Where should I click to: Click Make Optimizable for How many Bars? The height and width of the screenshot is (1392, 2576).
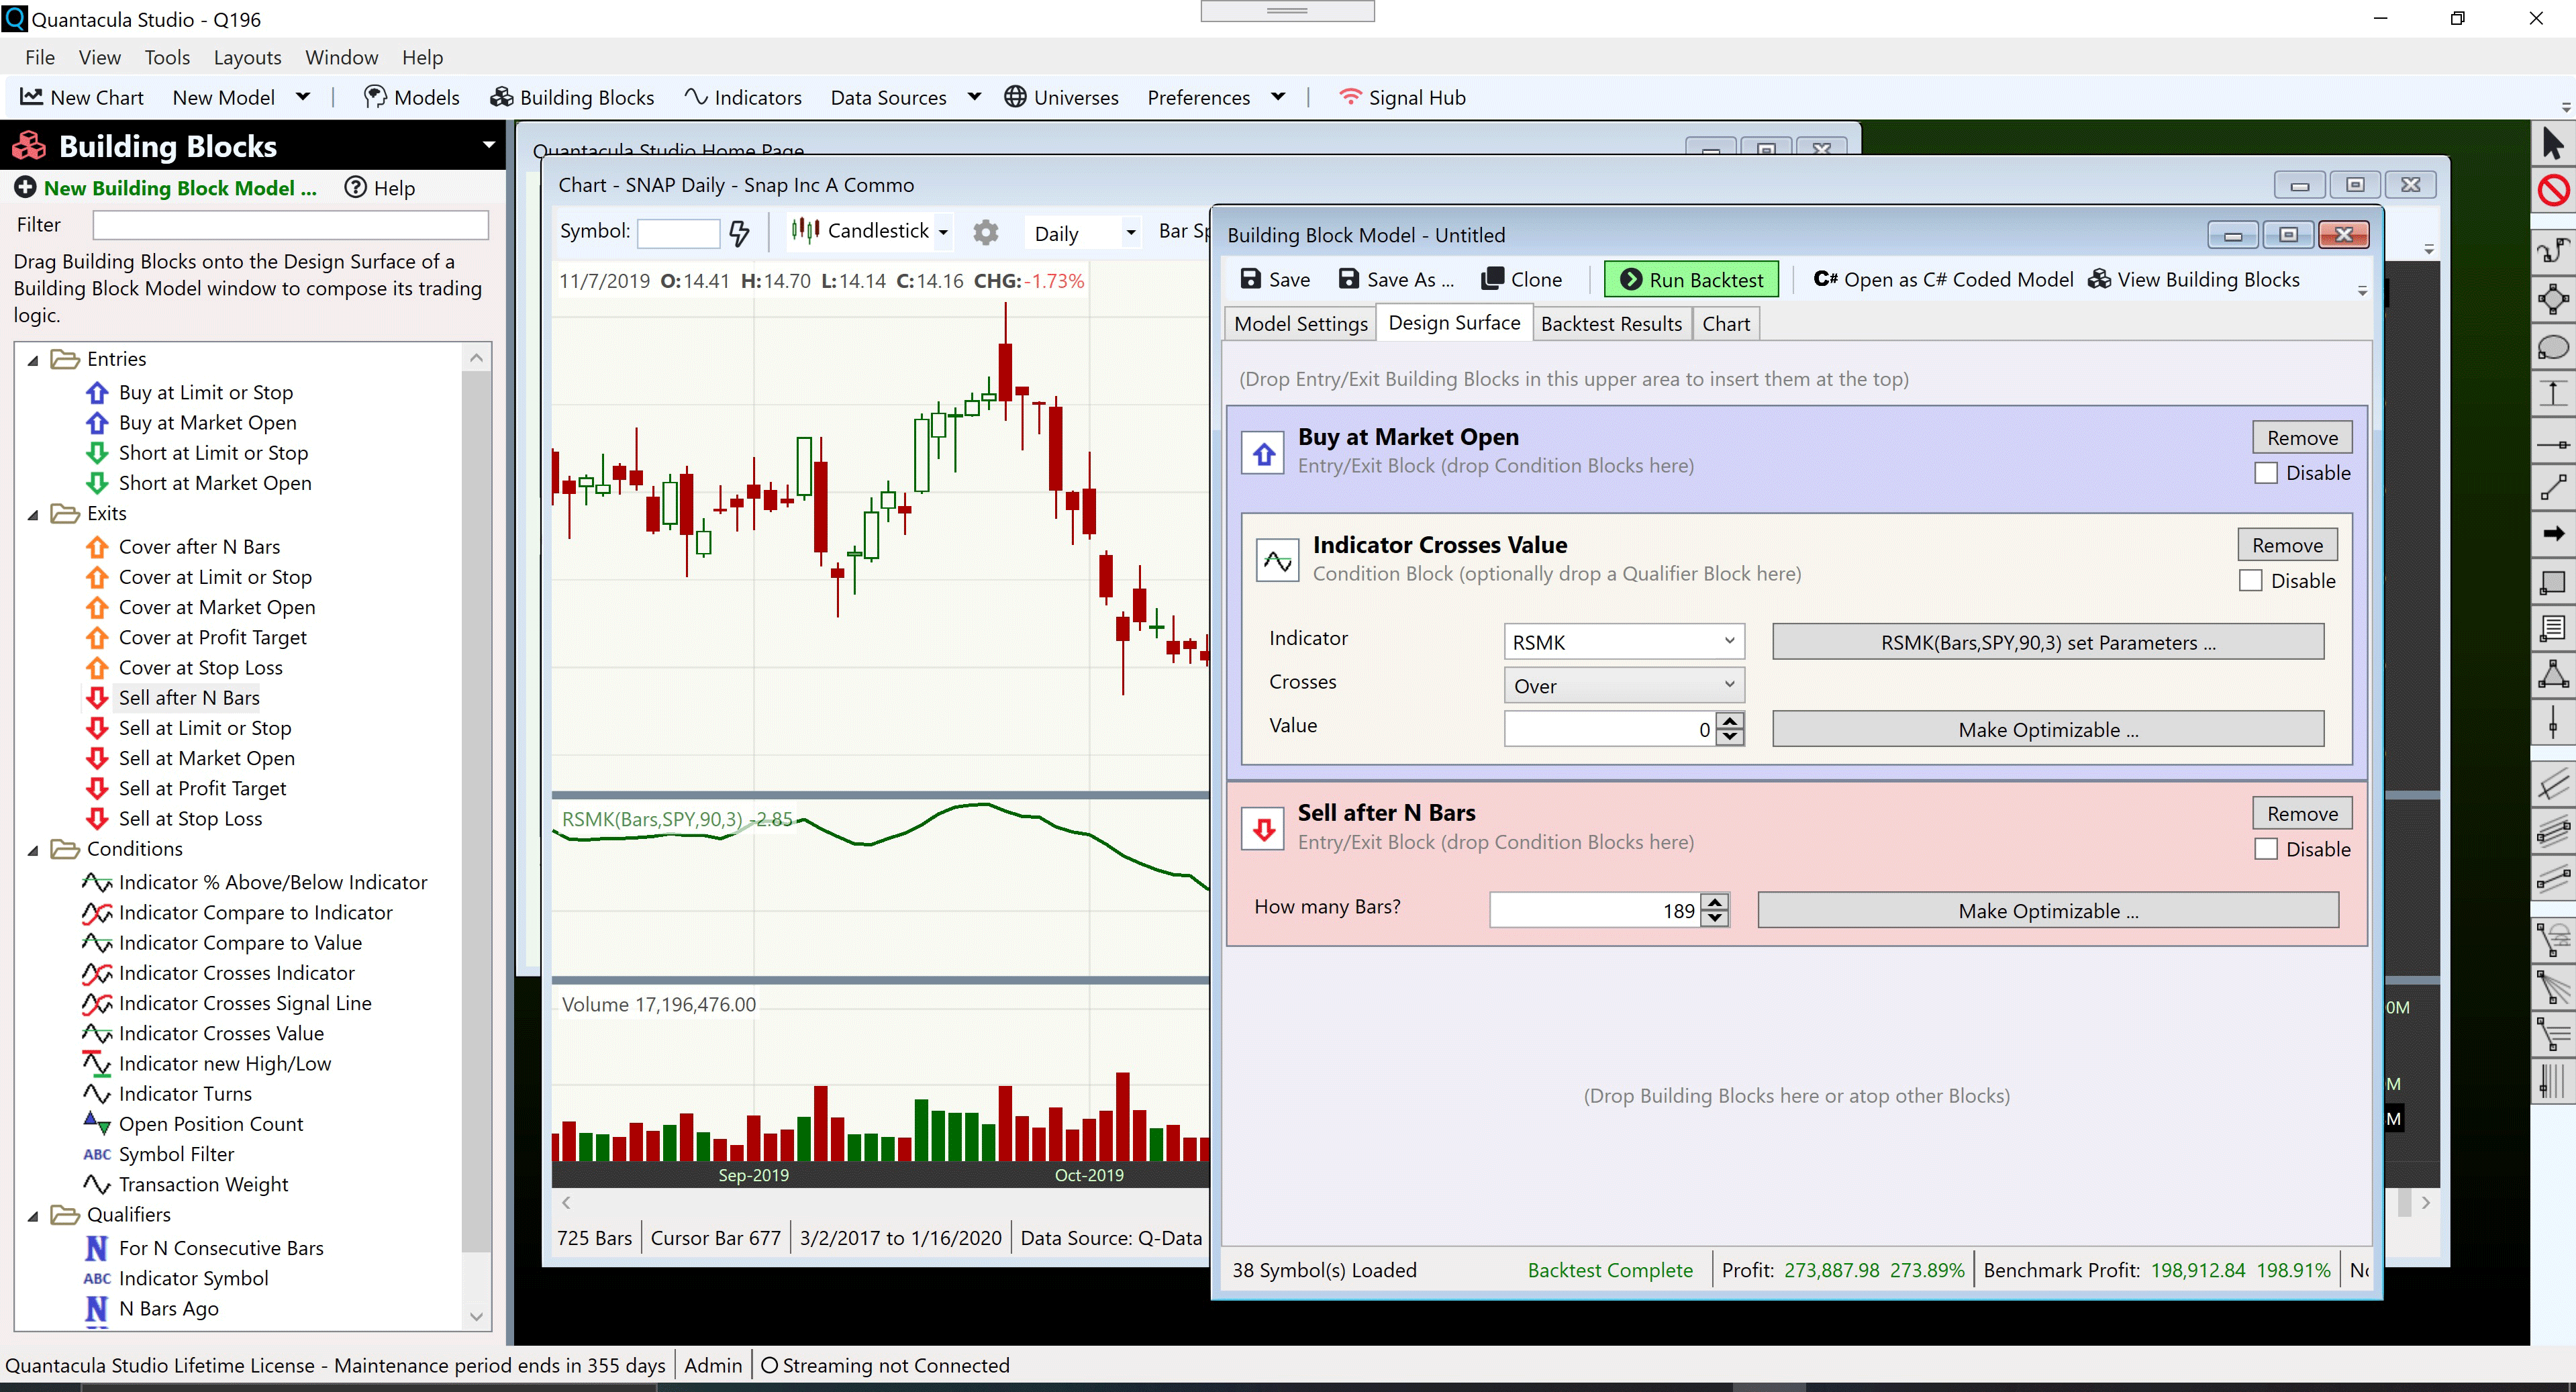[x=2048, y=910]
